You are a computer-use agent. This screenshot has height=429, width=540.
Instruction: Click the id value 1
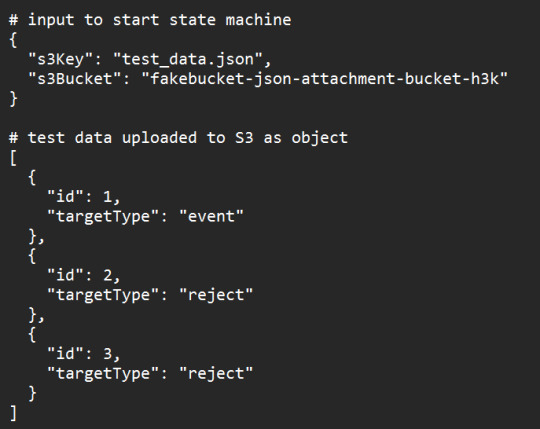tap(107, 197)
